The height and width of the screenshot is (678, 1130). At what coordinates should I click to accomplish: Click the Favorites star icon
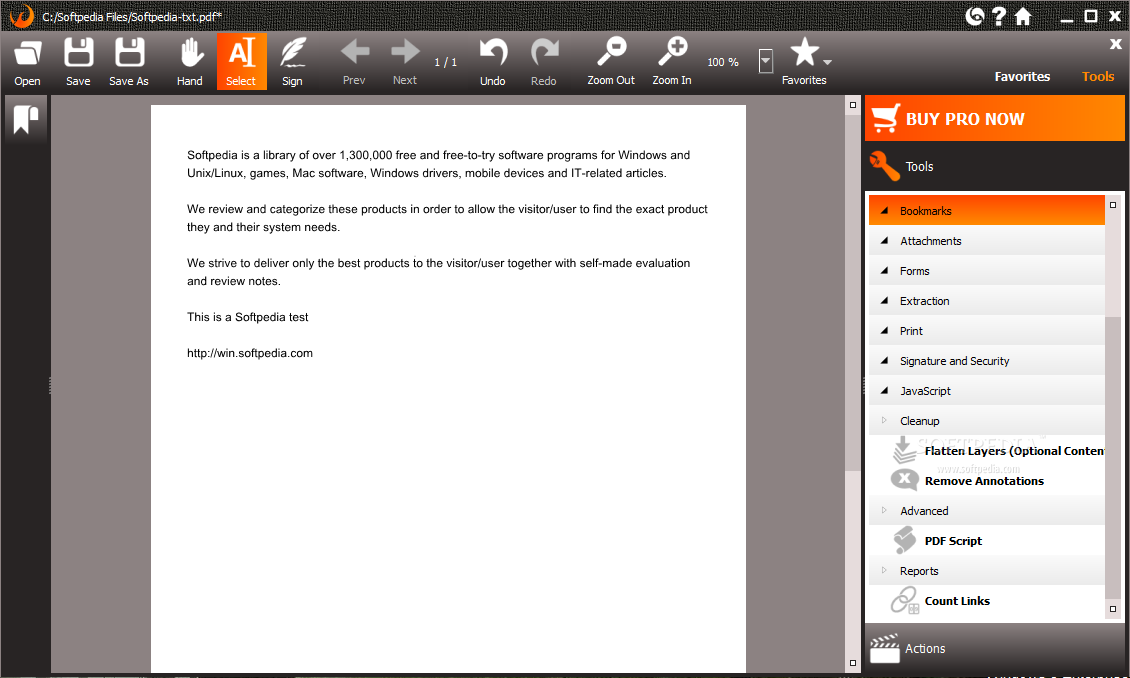[804, 52]
